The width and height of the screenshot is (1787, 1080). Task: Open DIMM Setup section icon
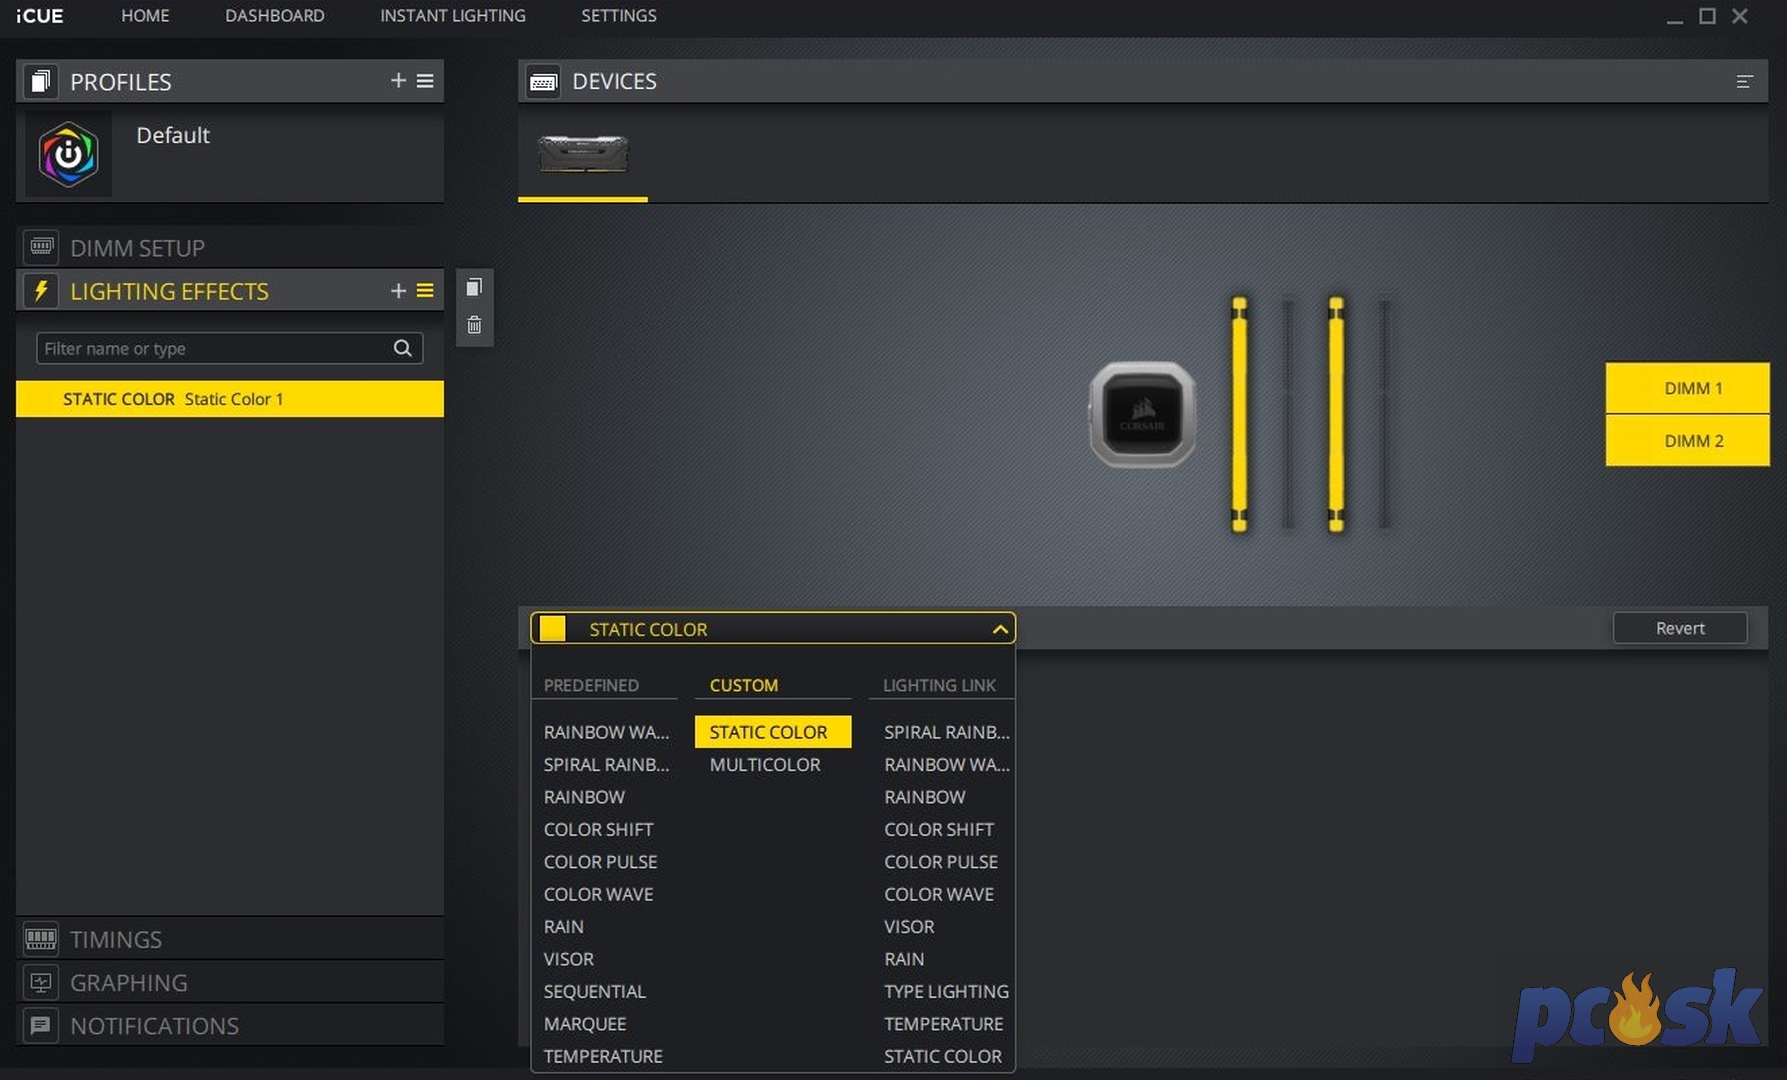pos(41,246)
